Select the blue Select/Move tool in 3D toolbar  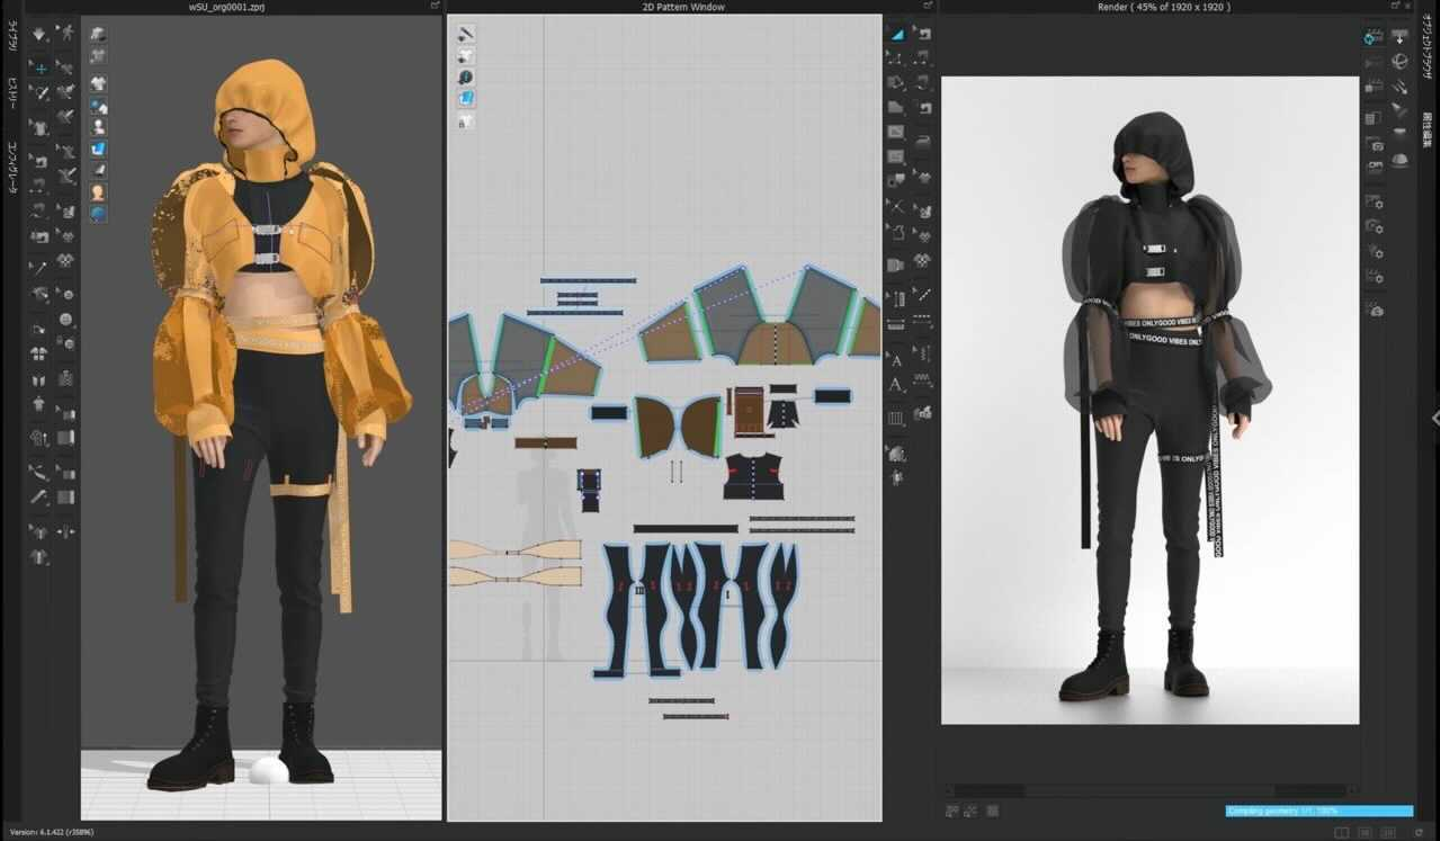40,68
